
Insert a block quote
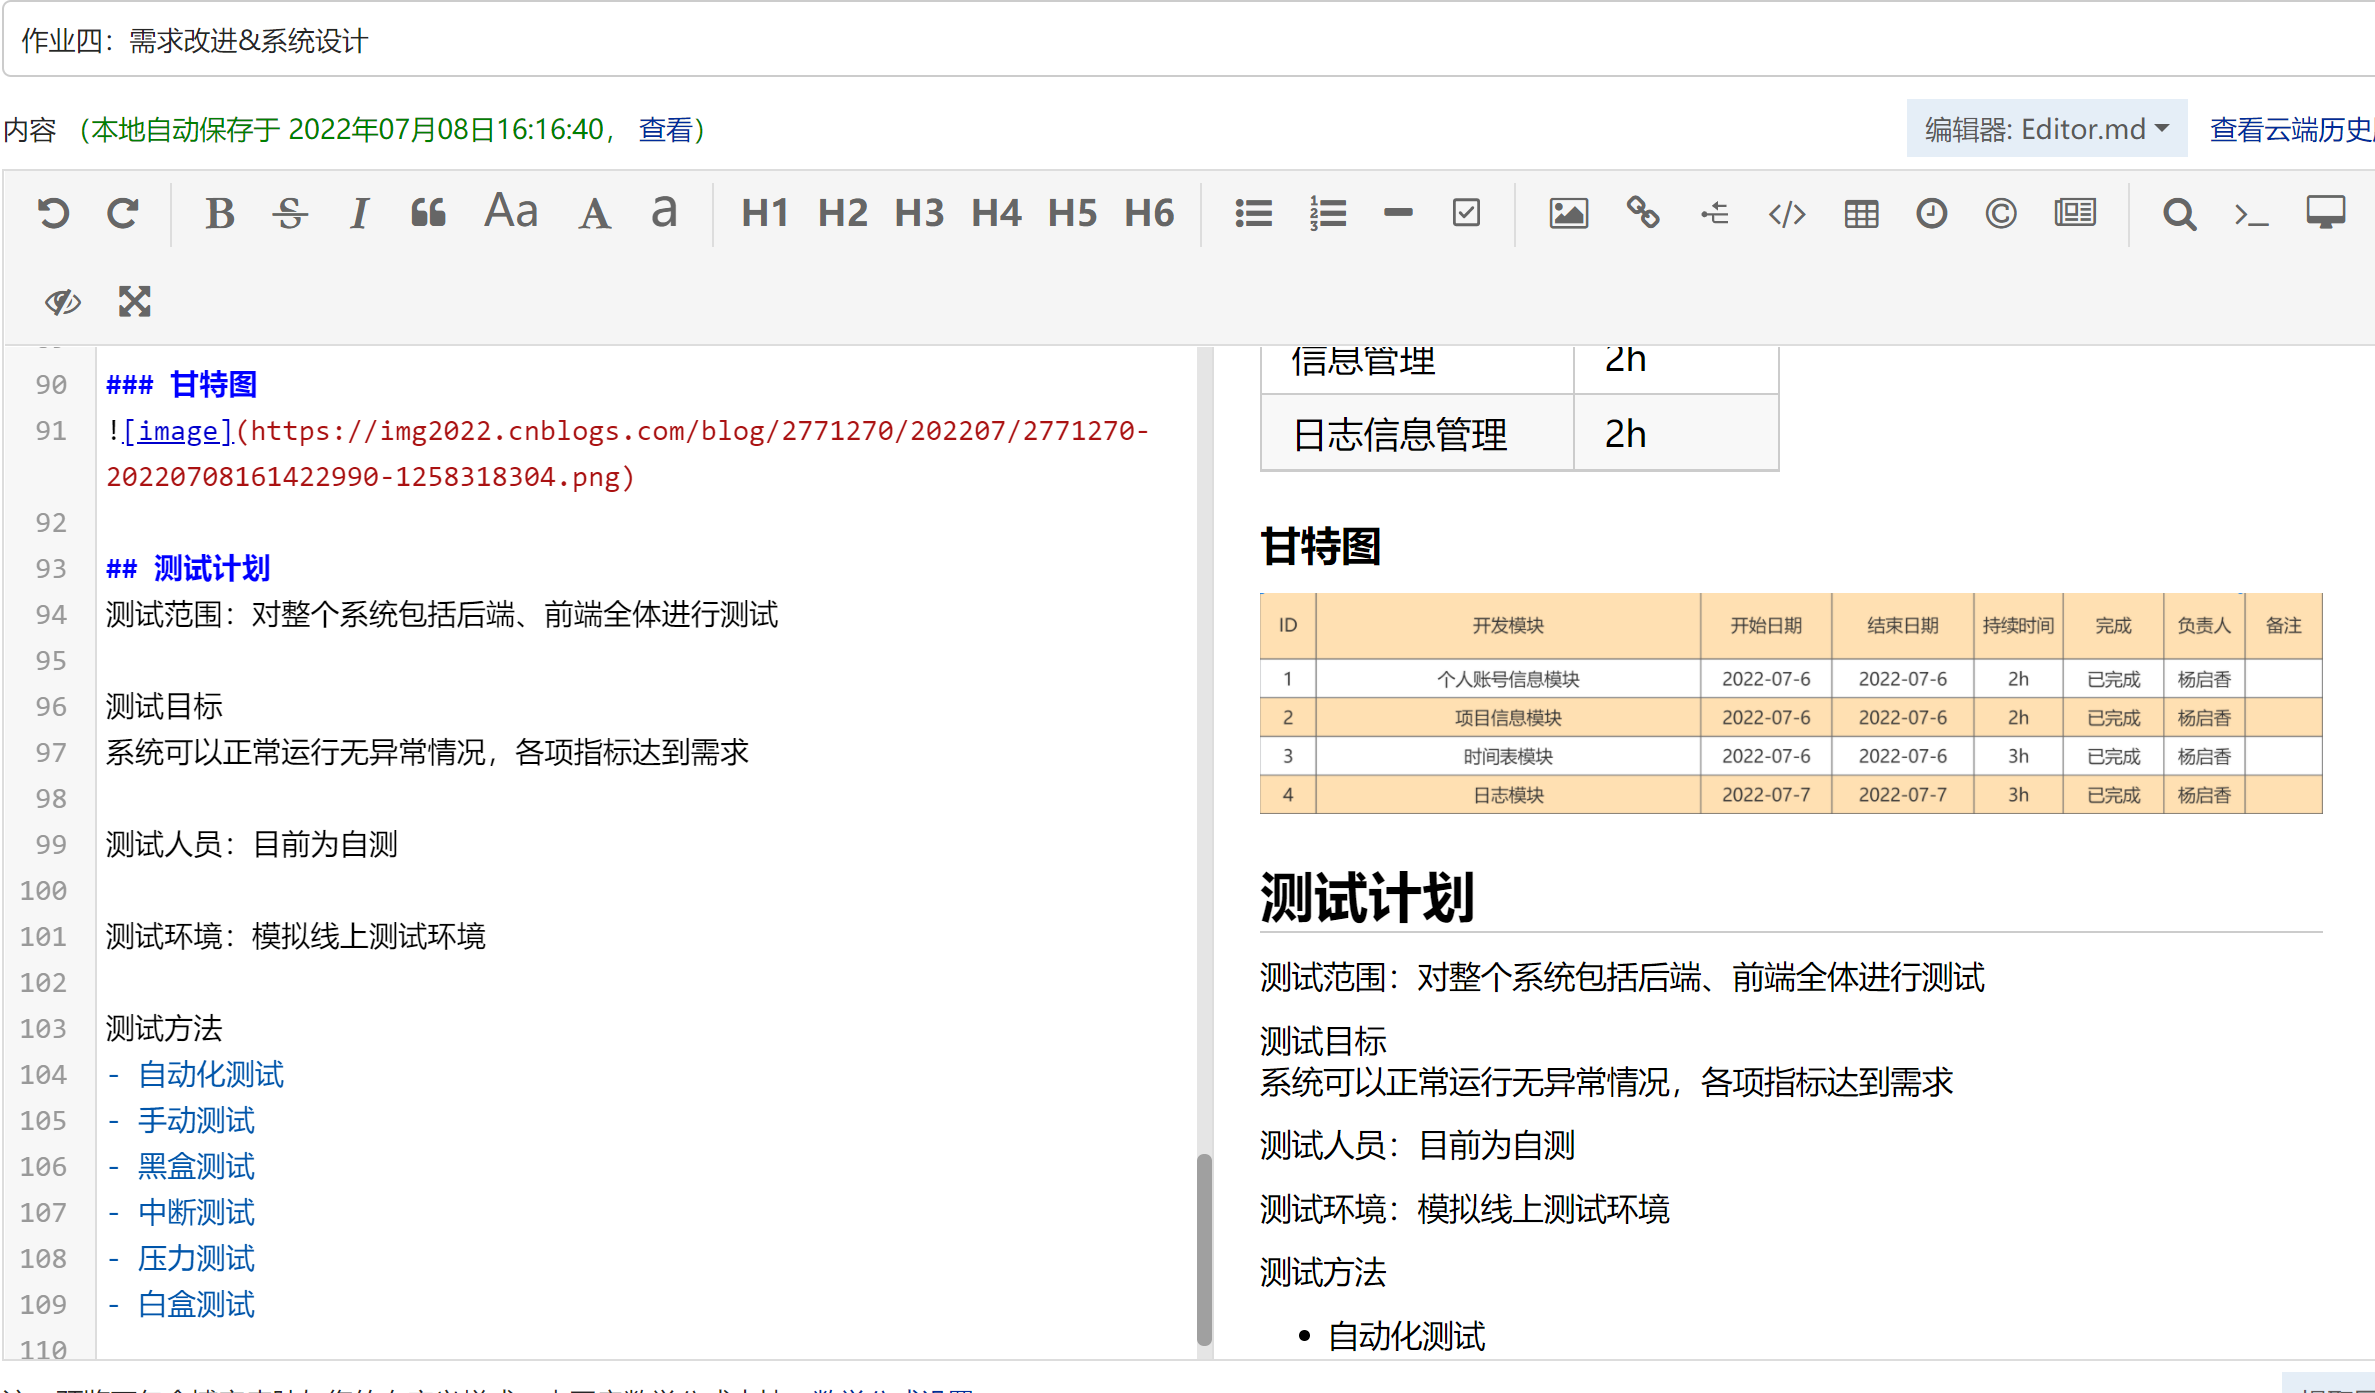coord(428,213)
